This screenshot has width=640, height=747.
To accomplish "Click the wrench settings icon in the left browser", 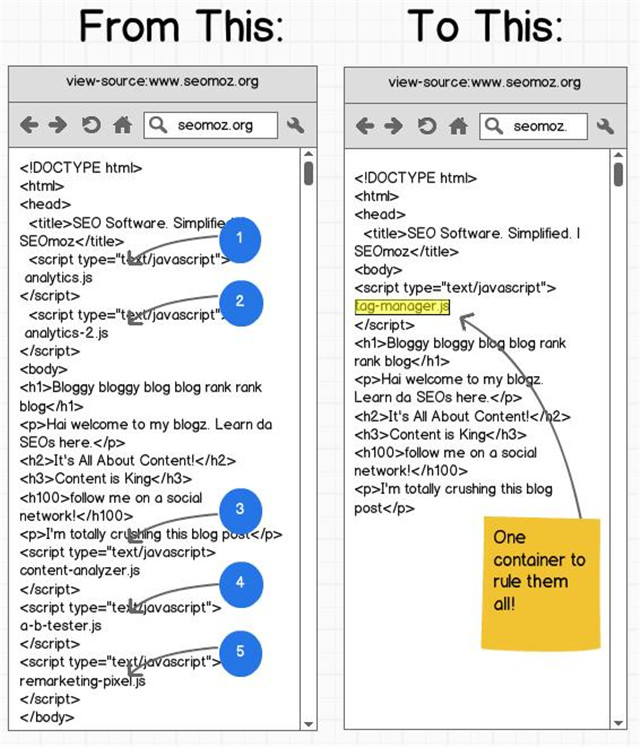I will (295, 125).
